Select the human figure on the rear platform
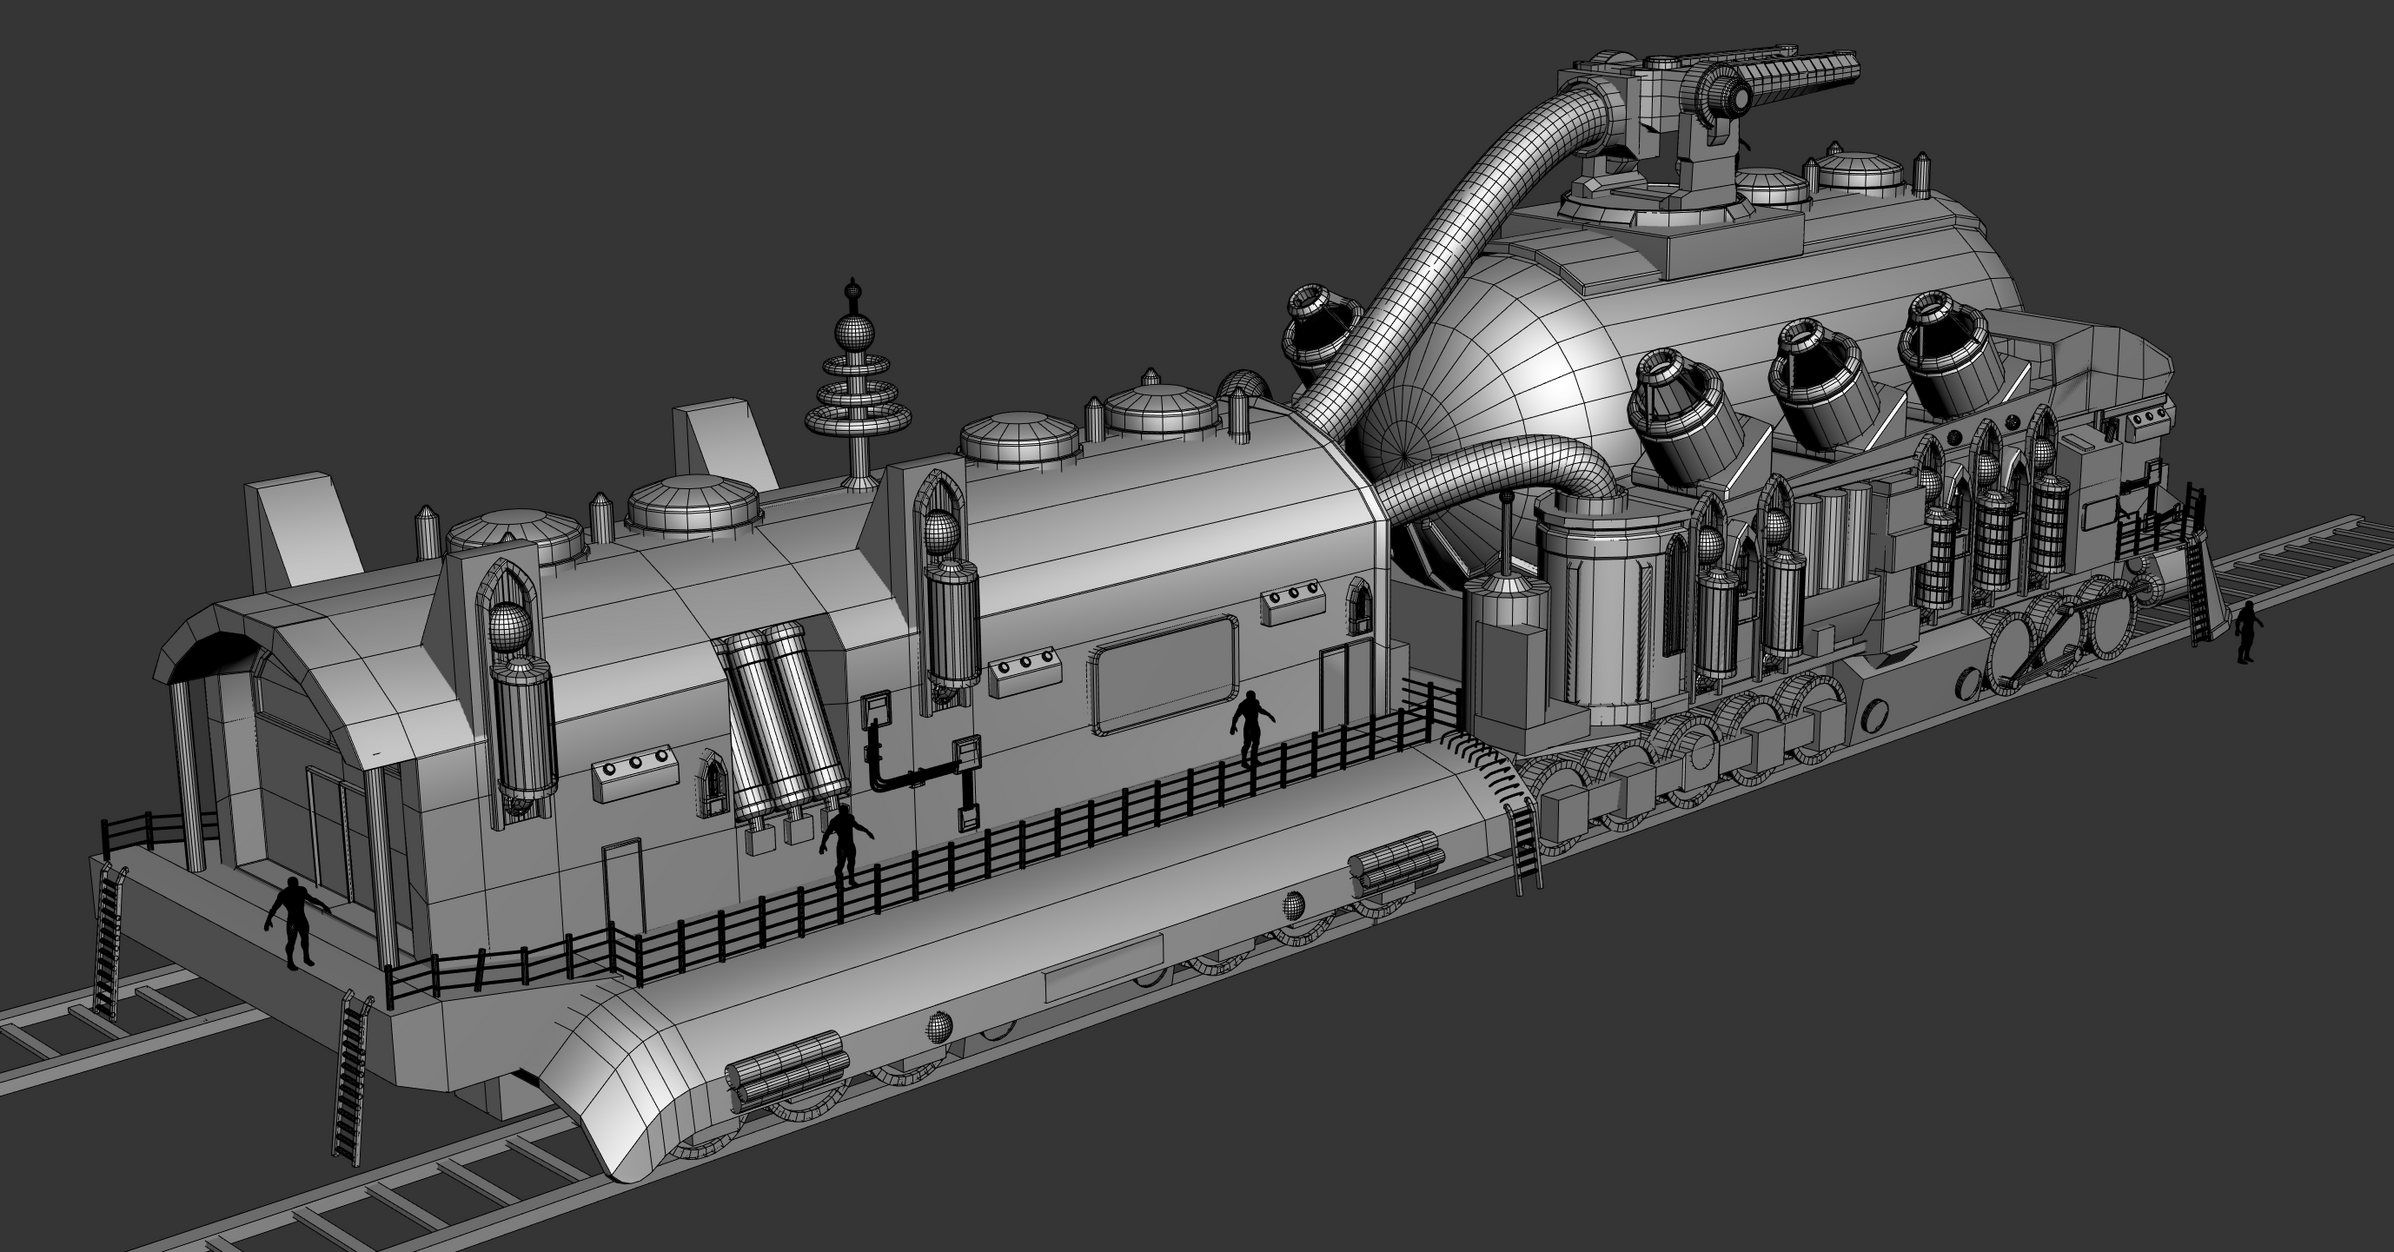This screenshot has height=1252, width=2394. click(x=294, y=922)
